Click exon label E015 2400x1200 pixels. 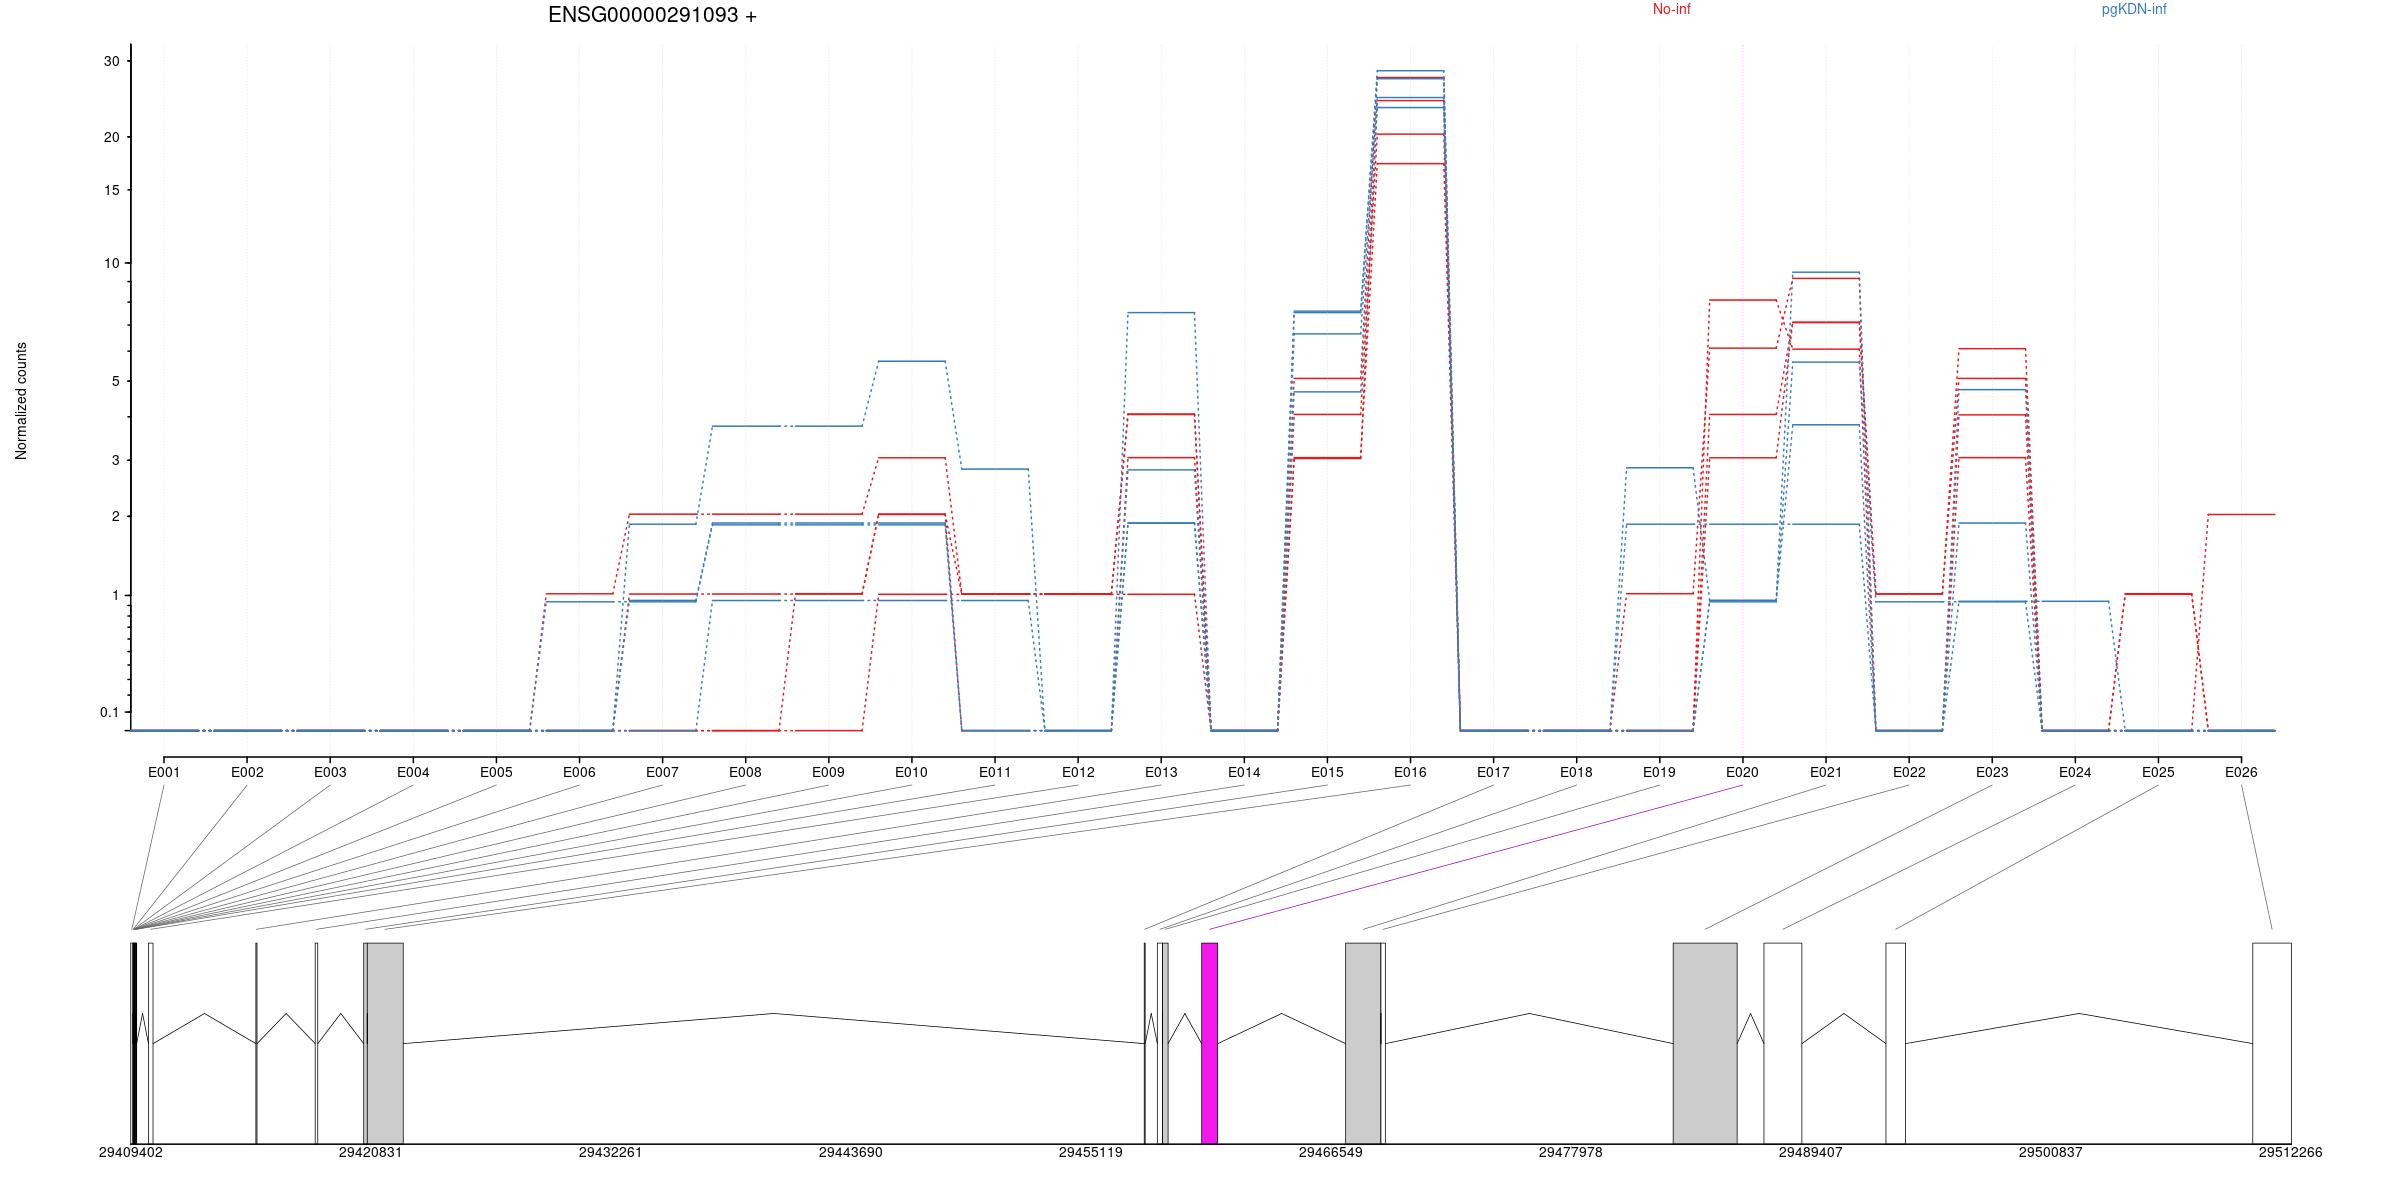[x=1327, y=772]
